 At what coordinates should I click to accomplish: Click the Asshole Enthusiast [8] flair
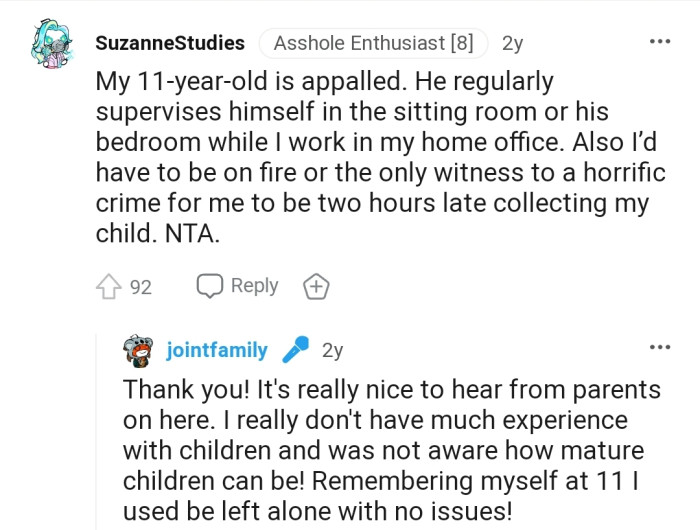coord(373,44)
